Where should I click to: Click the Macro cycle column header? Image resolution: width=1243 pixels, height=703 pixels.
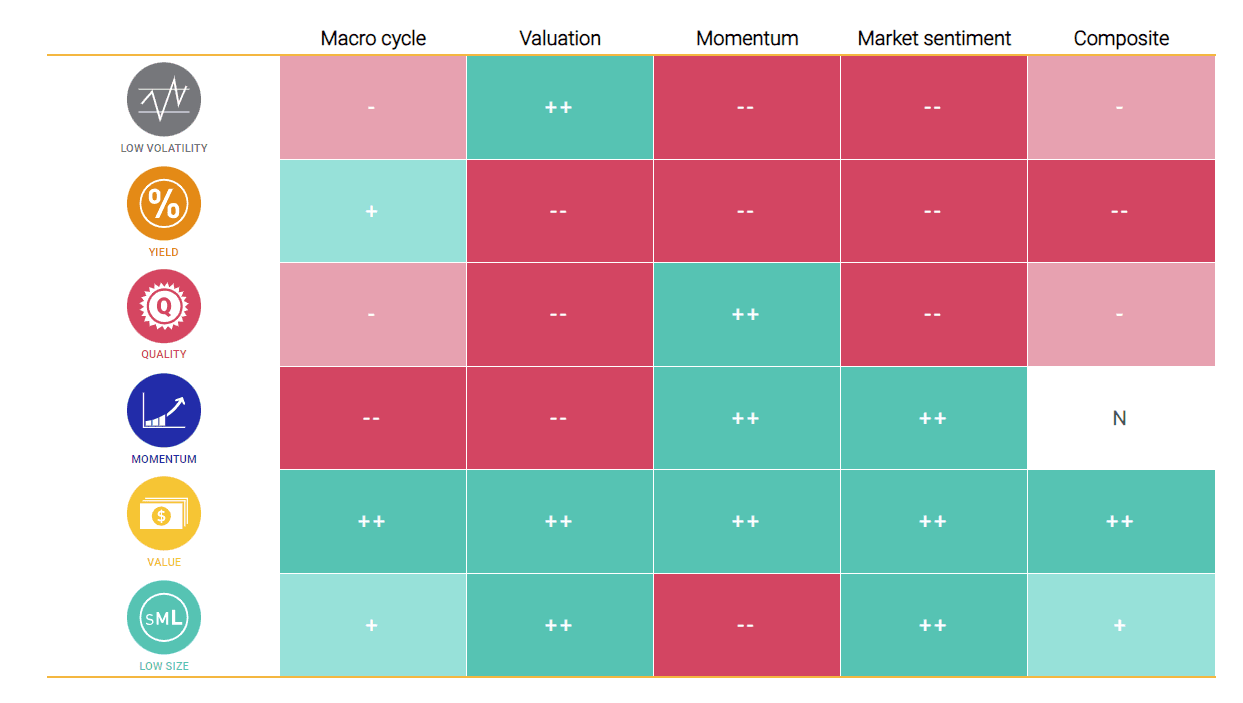click(373, 39)
